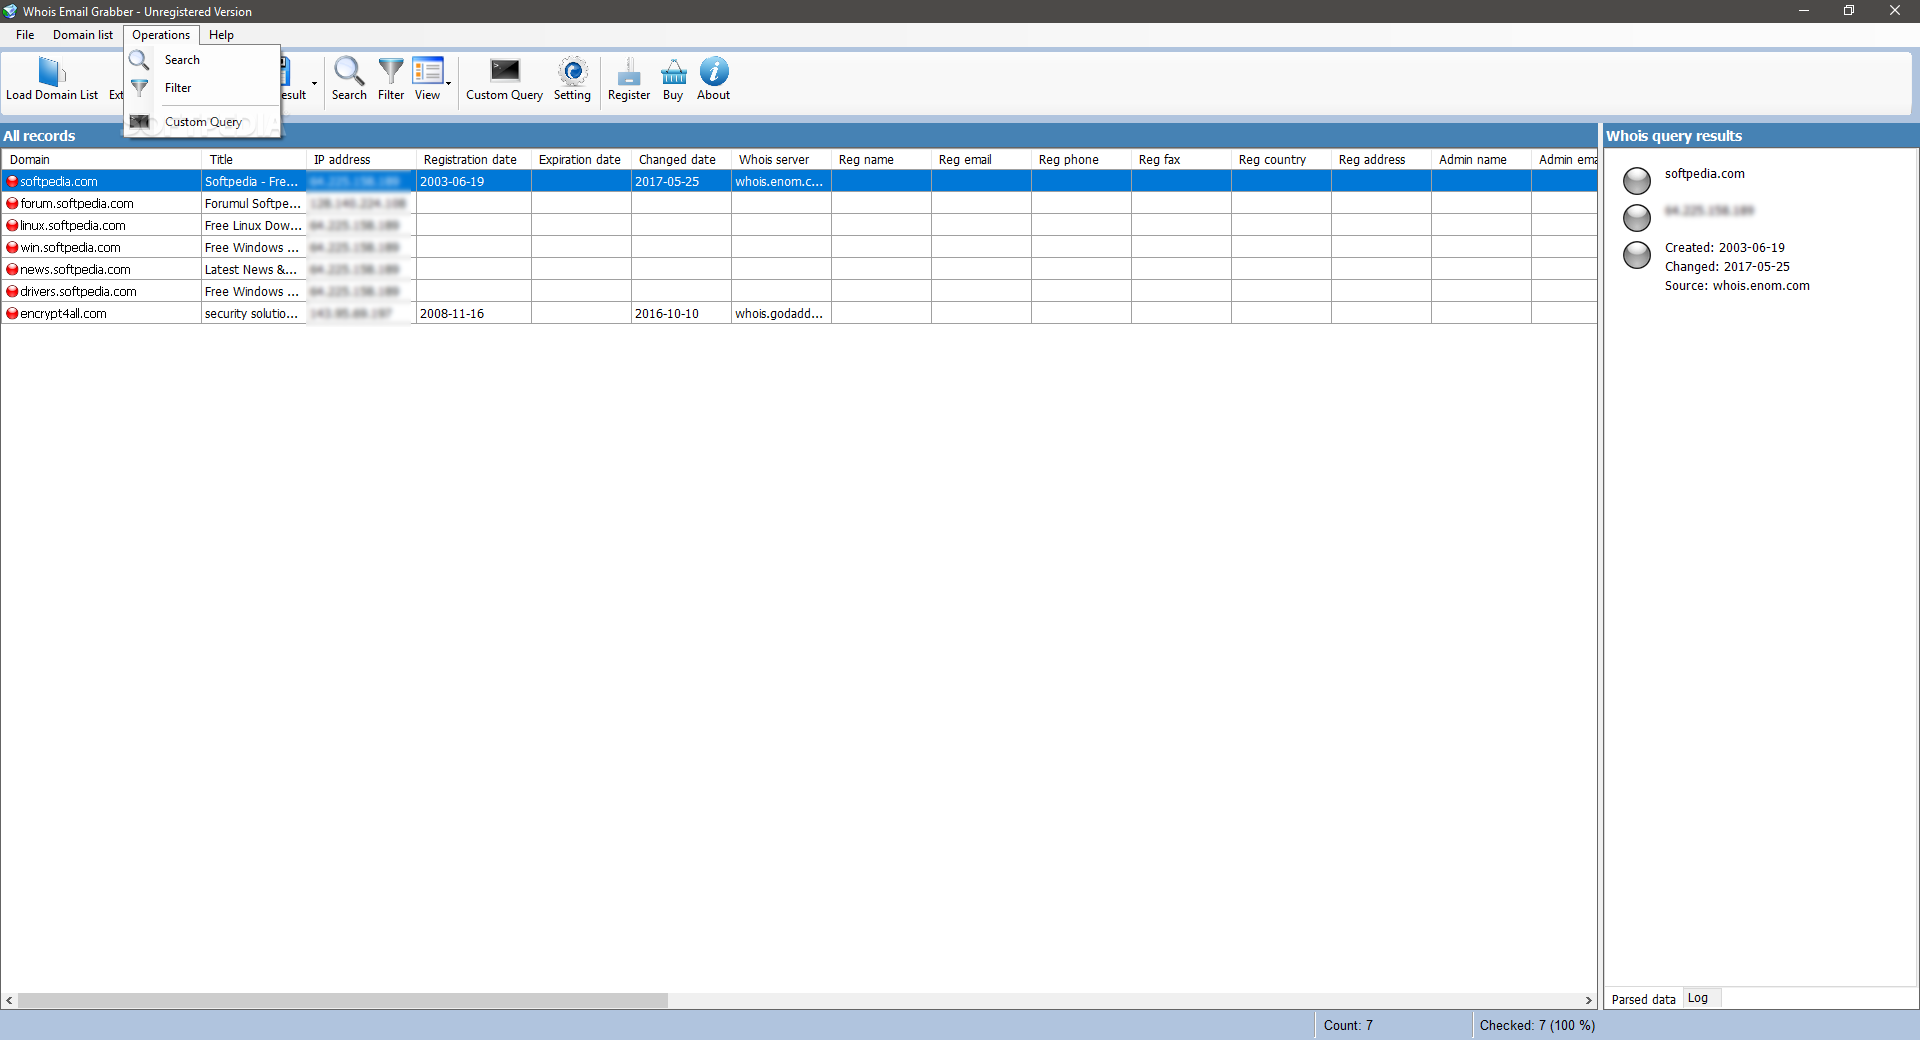
Task: Open the Help menu
Action: (x=221, y=35)
